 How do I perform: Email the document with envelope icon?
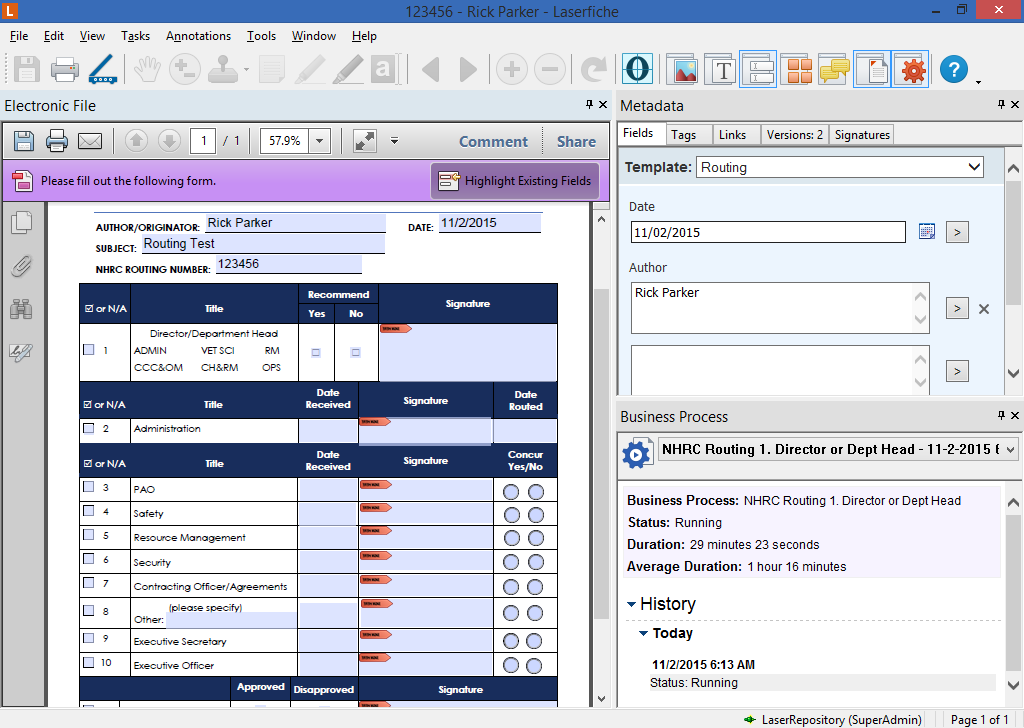(90, 140)
